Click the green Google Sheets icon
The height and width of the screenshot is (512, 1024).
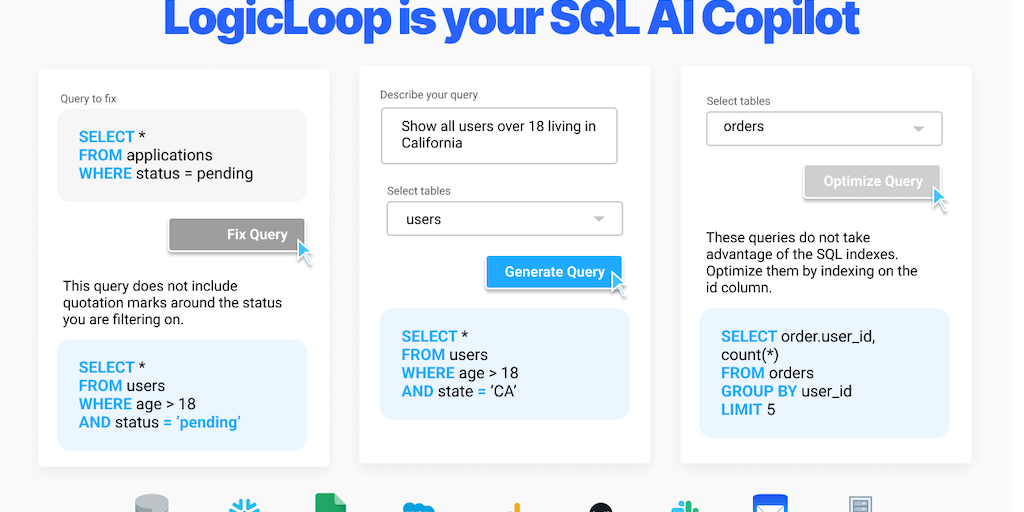coord(330,503)
